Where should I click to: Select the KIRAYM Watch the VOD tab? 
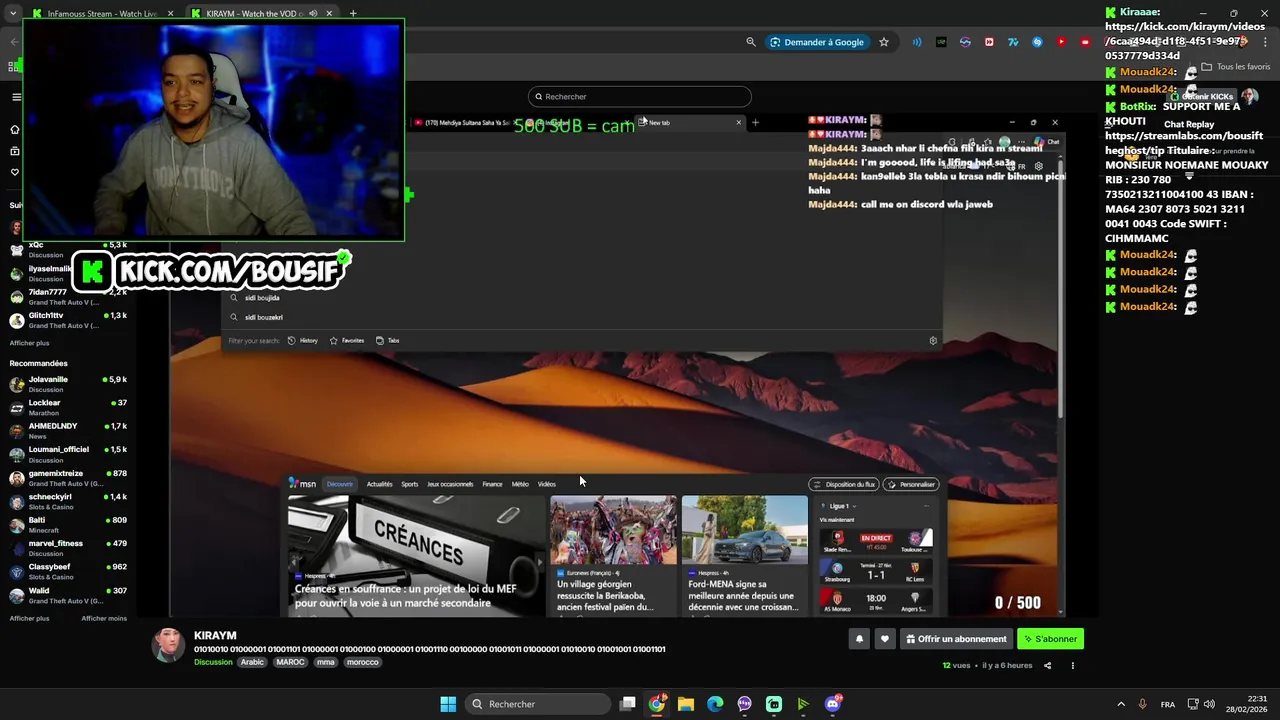point(261,14)
